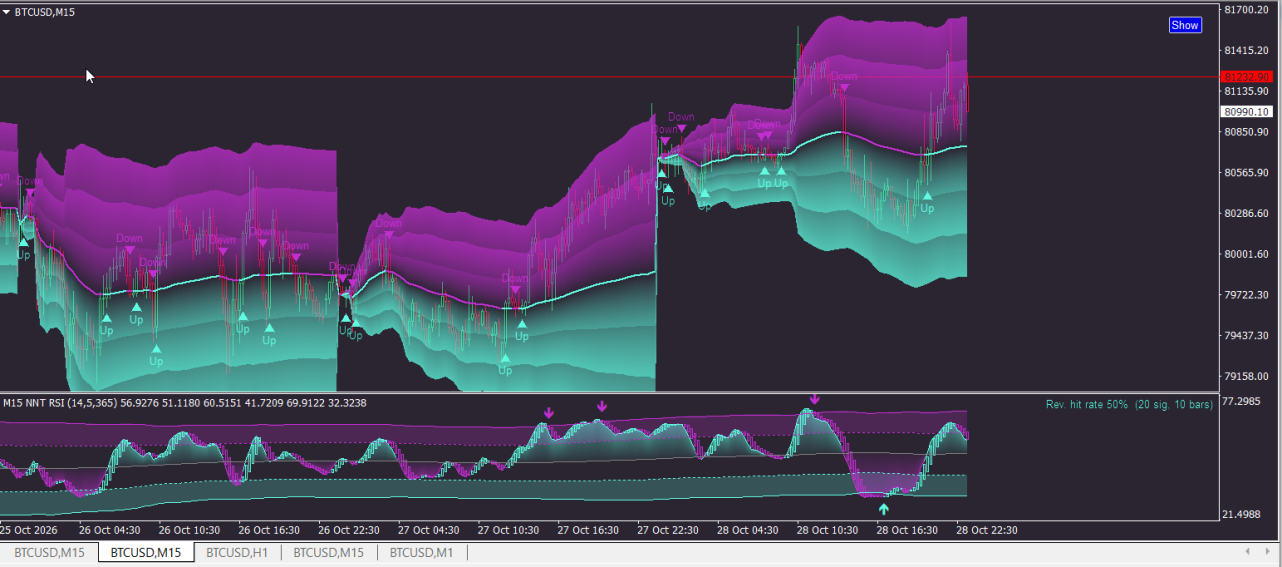Click the 81415.20 price scale value
Screen dimensions: 1282x567
pyautogui.click(x=1246, y=50)
